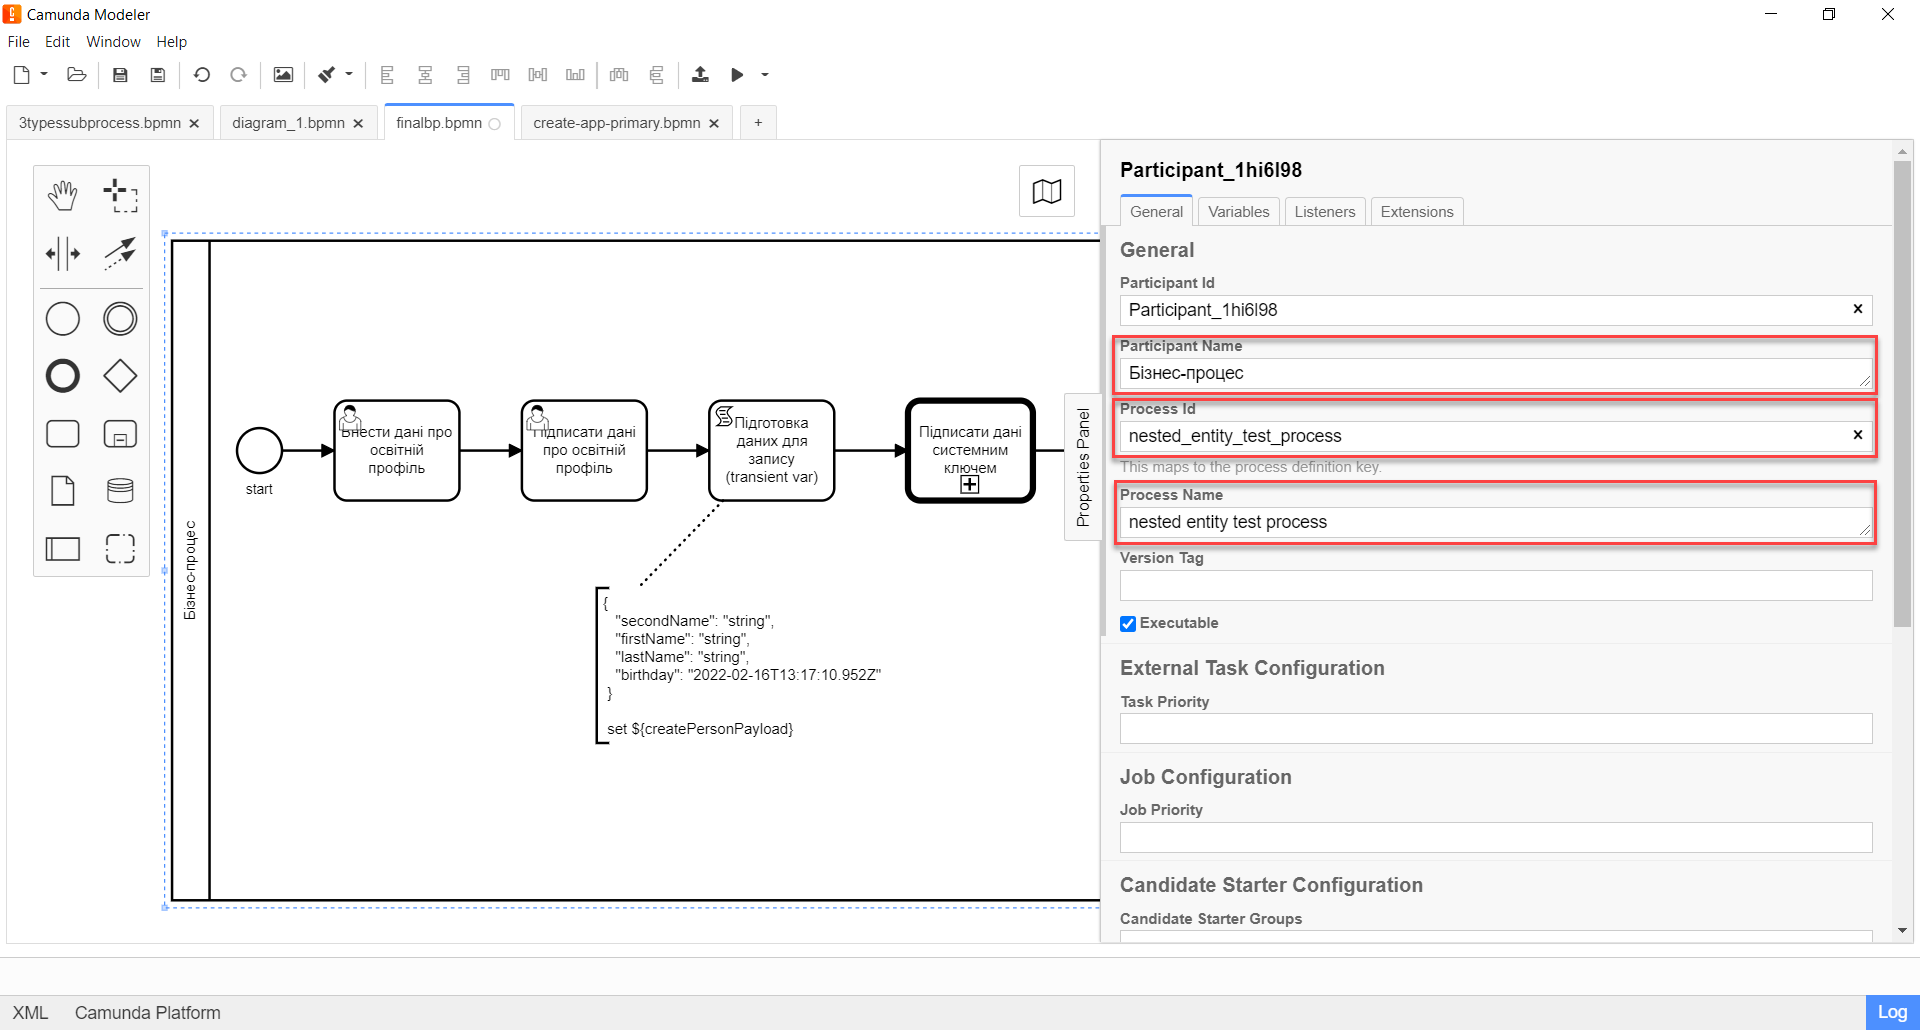Deploy current diagram icon
Image resolution: width=1920 pixels, height=1030 pixels.
coord(700,75)
